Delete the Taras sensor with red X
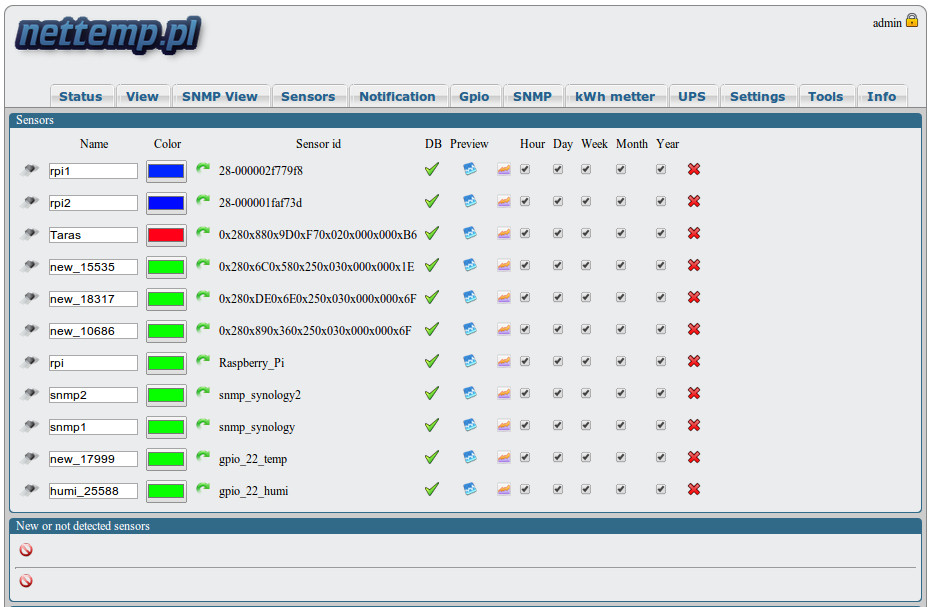Image resolution: width=933 pixels, height=607 pixels. pos(694,233)
